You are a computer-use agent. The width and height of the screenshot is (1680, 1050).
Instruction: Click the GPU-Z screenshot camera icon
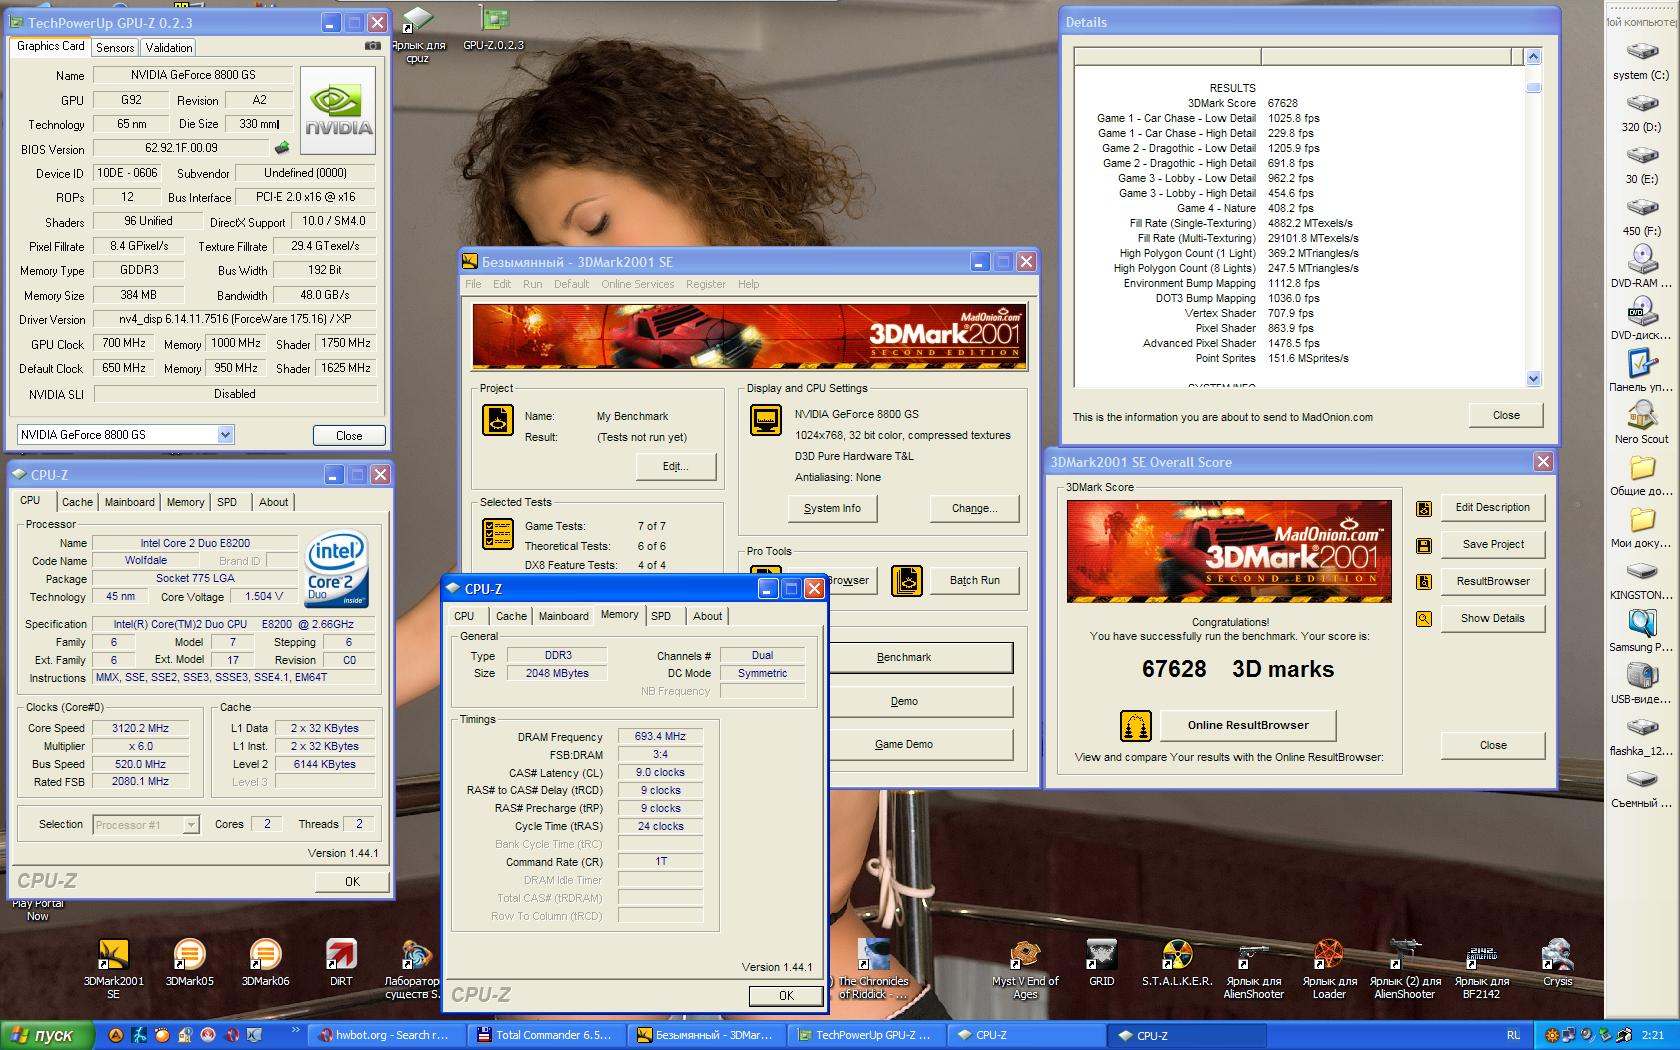372,46
